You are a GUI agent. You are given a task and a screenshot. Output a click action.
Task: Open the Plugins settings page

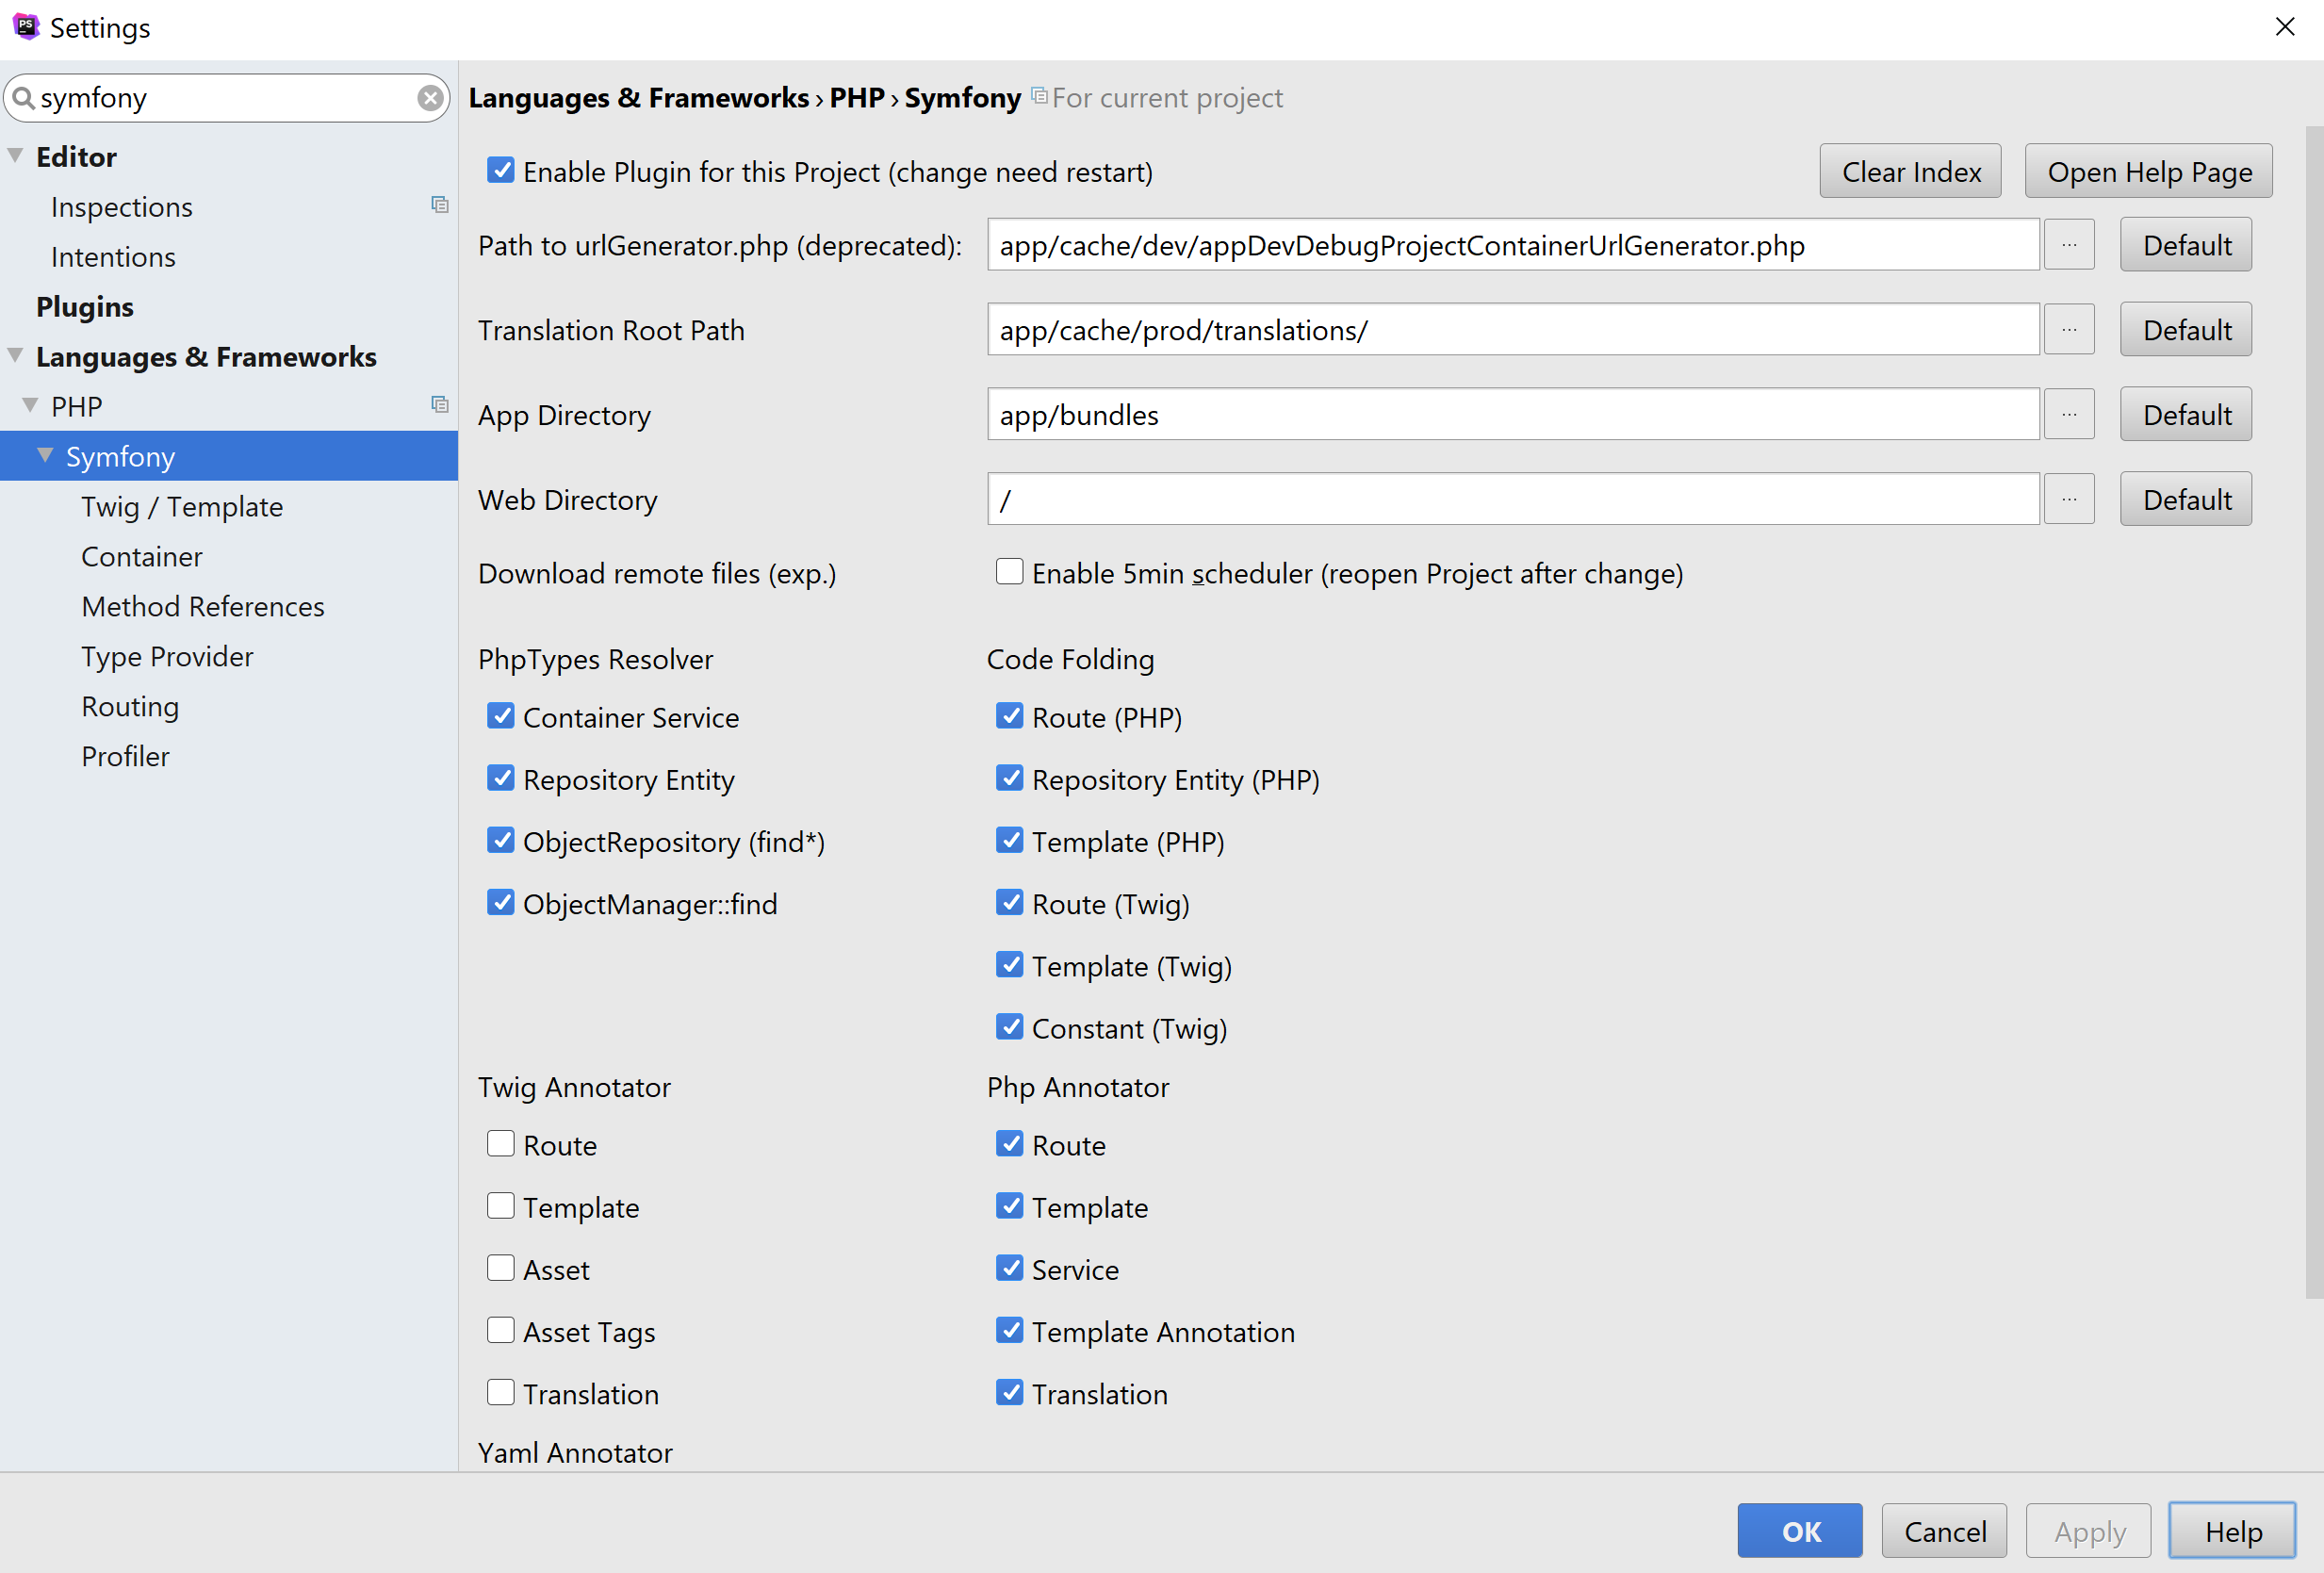[85, 307]
